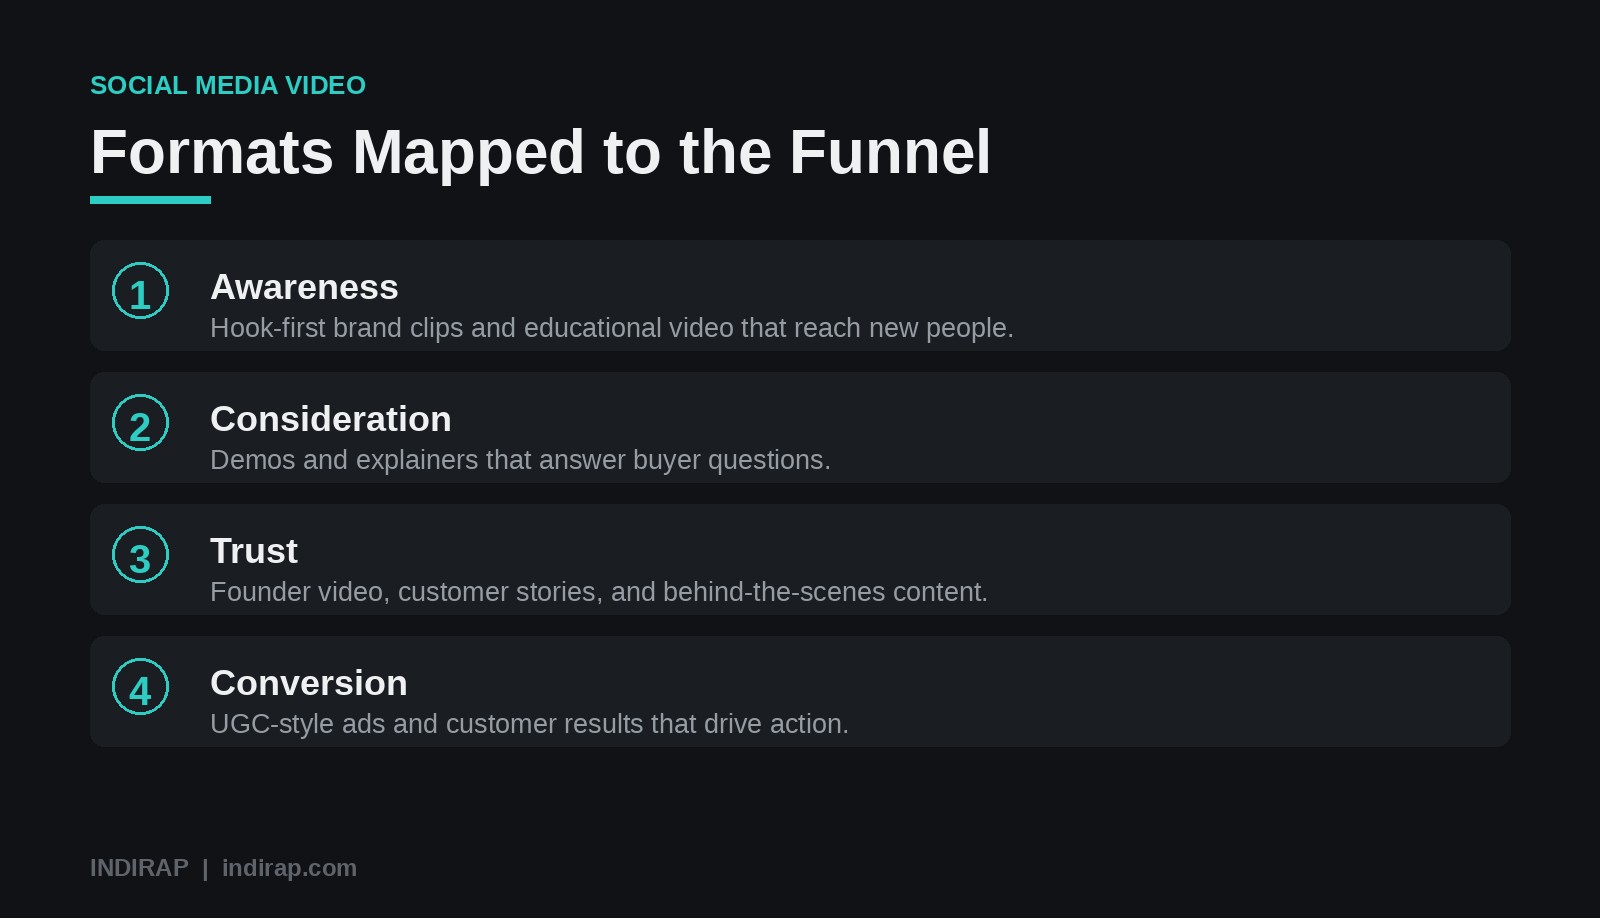This screenshot has height=918, width=1600.
Task: Click the 'SOCIAL MEDIA VIDEO' label
Action: (x=228, y=86)
